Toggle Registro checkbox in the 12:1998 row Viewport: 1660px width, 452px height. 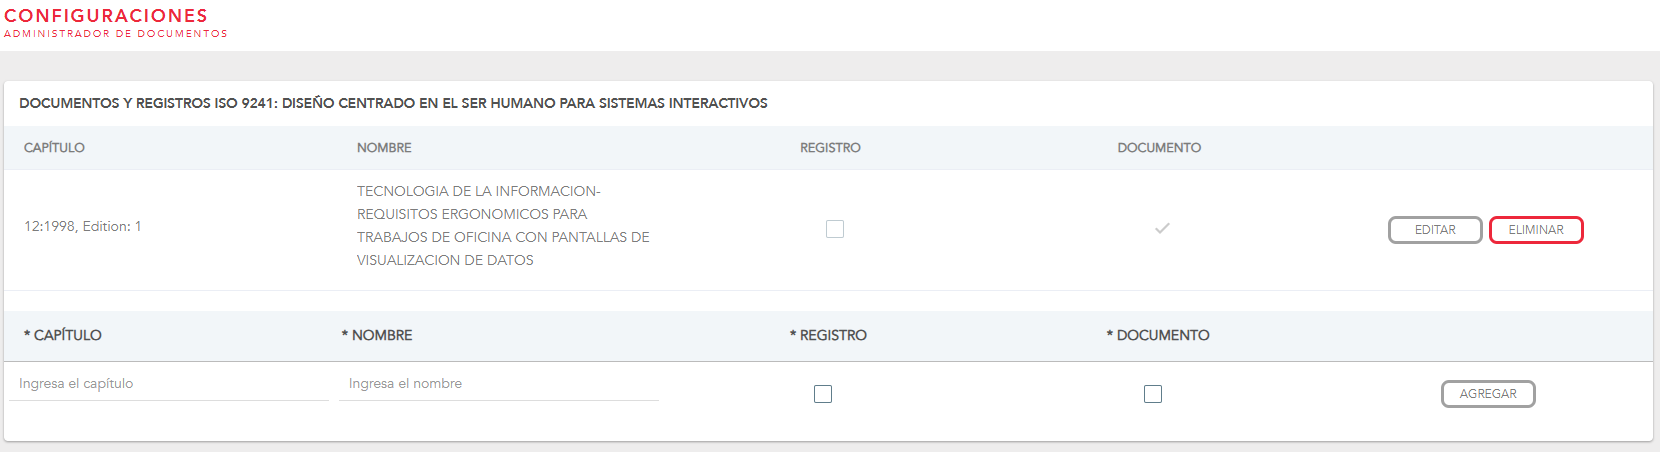coord(835,229)
